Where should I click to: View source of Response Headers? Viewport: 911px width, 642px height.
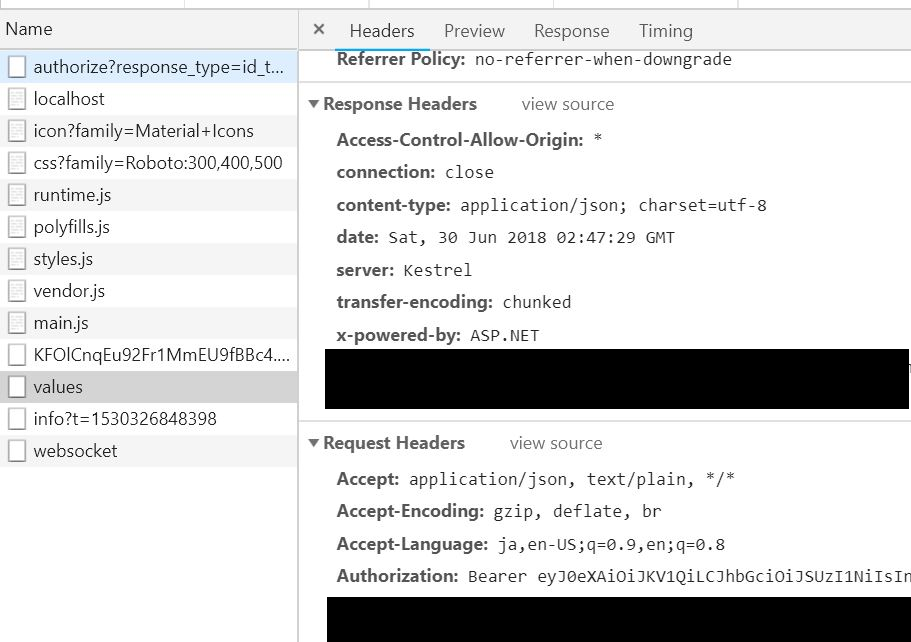coord(568,104)
